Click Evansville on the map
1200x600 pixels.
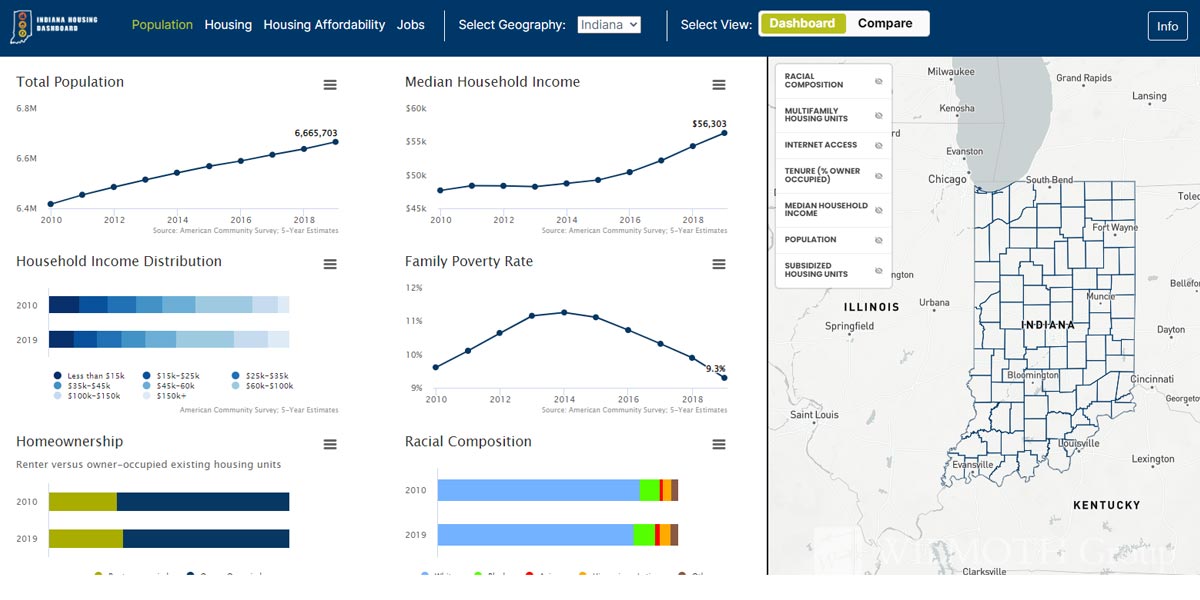click(972, 465)
